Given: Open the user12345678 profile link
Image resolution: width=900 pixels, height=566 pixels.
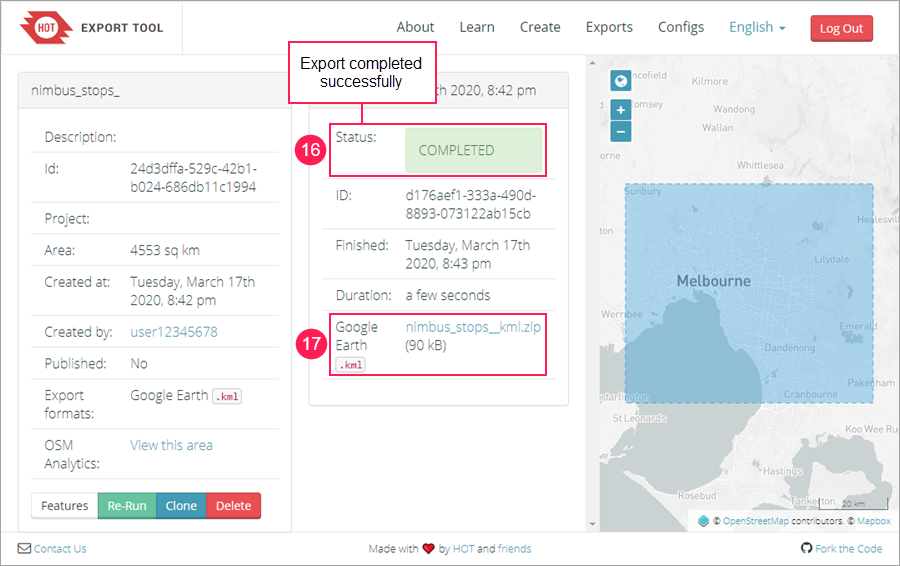Looking at the screenshot, I should point(174,332).
